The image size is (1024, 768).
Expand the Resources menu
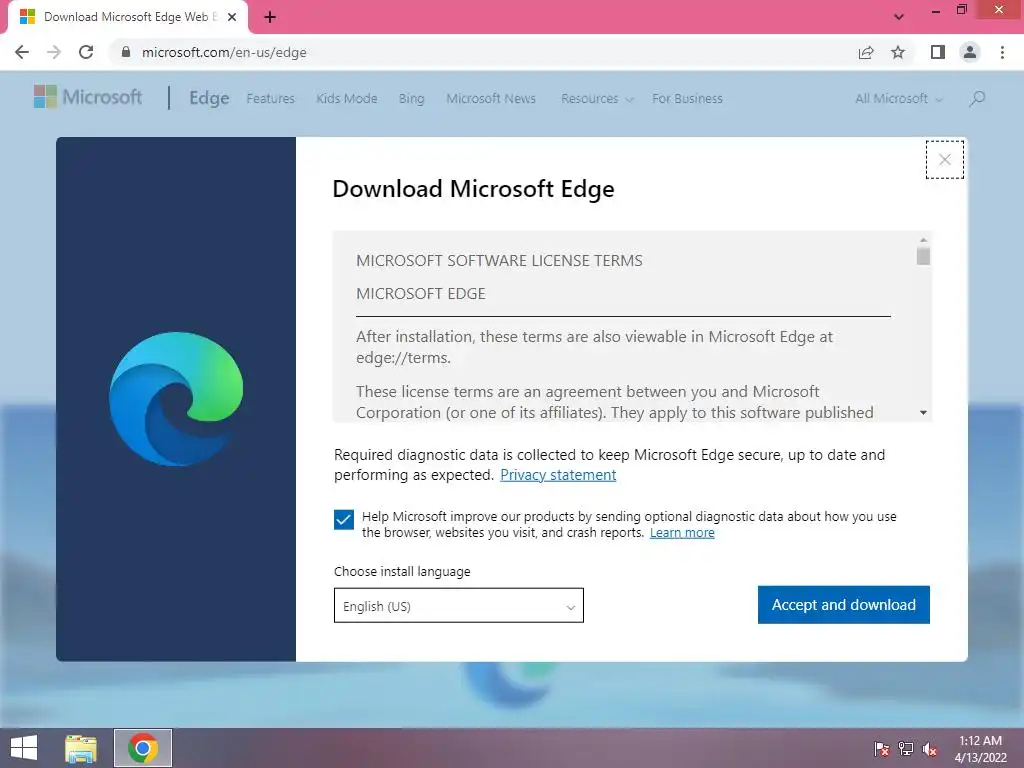597,99
